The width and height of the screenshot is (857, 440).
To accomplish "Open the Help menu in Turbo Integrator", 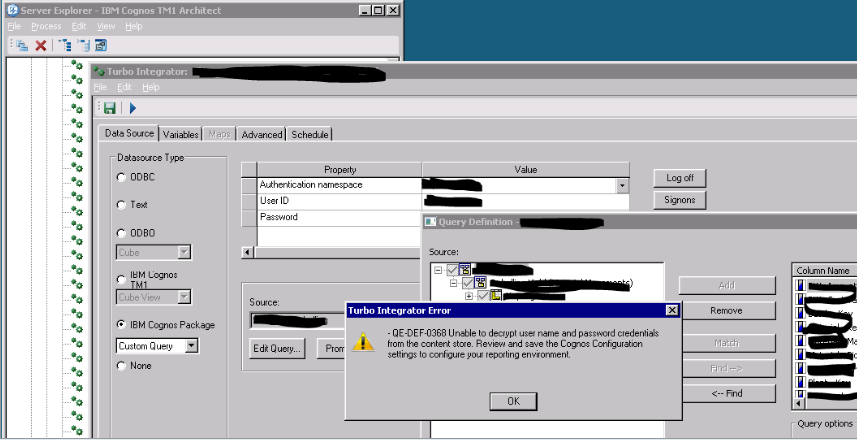I will click(x=151, y=87).
